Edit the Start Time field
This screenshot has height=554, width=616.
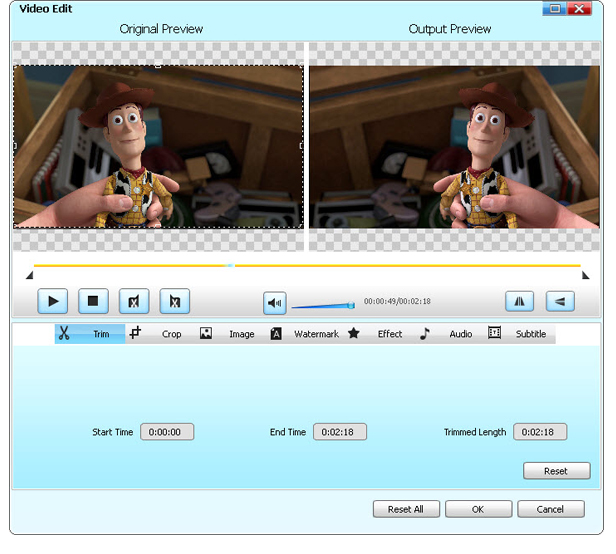(x=167, y=432)
